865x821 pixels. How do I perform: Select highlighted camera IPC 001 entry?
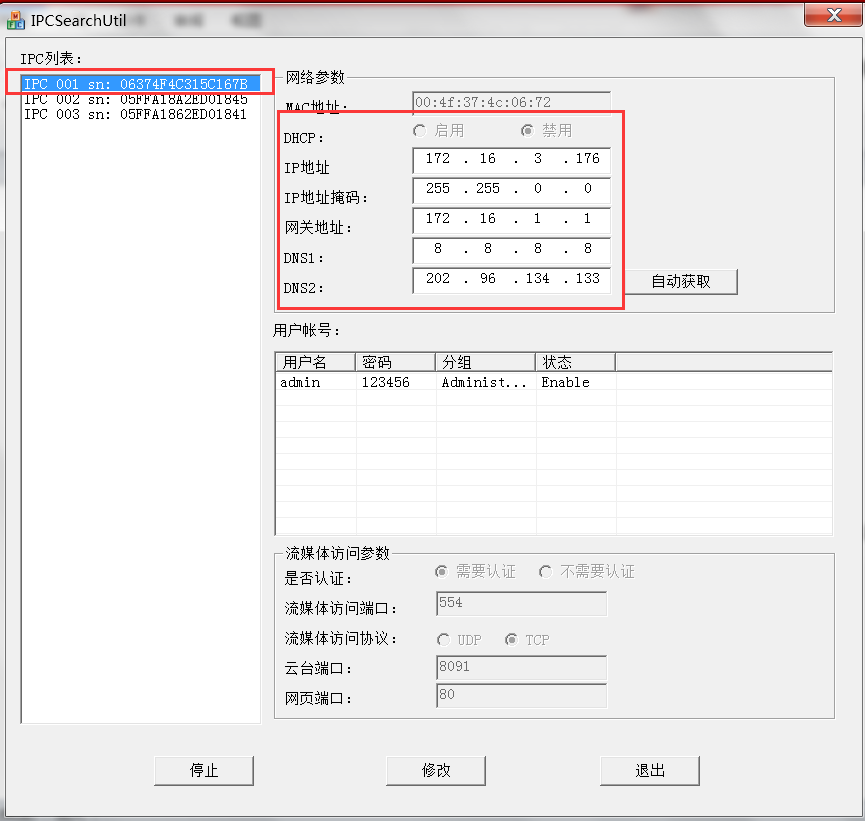(140, 83)
